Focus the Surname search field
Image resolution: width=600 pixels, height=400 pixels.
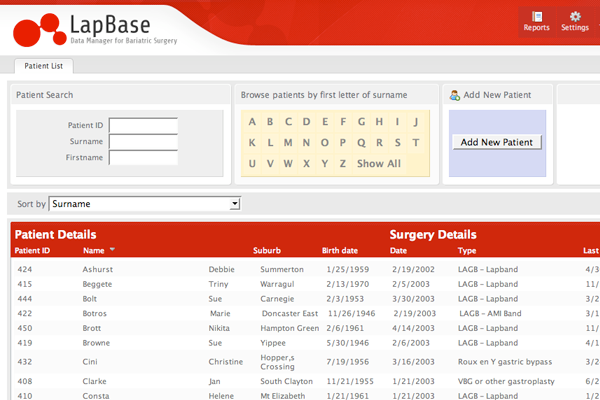pos(143,141)
